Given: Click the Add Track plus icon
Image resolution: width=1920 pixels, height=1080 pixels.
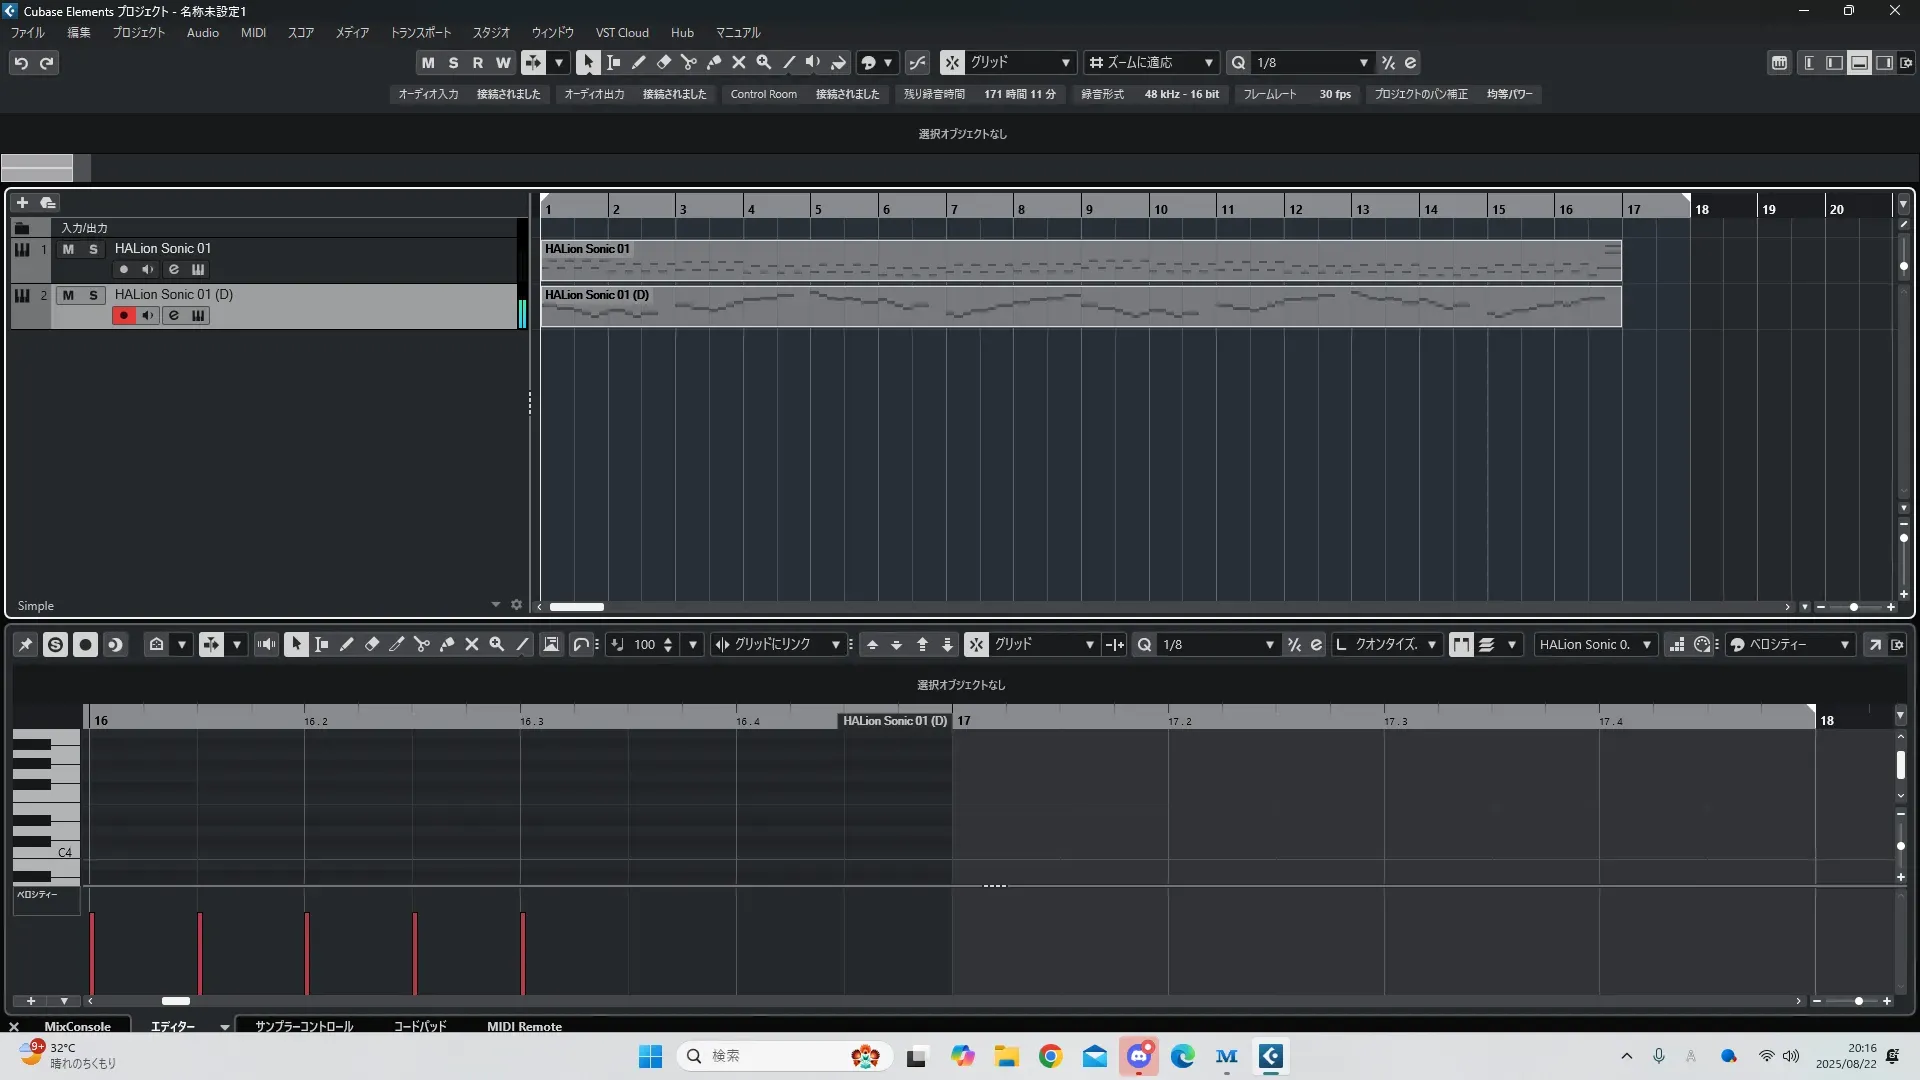Looking at the screenshot, I should [x=22, y=203].
